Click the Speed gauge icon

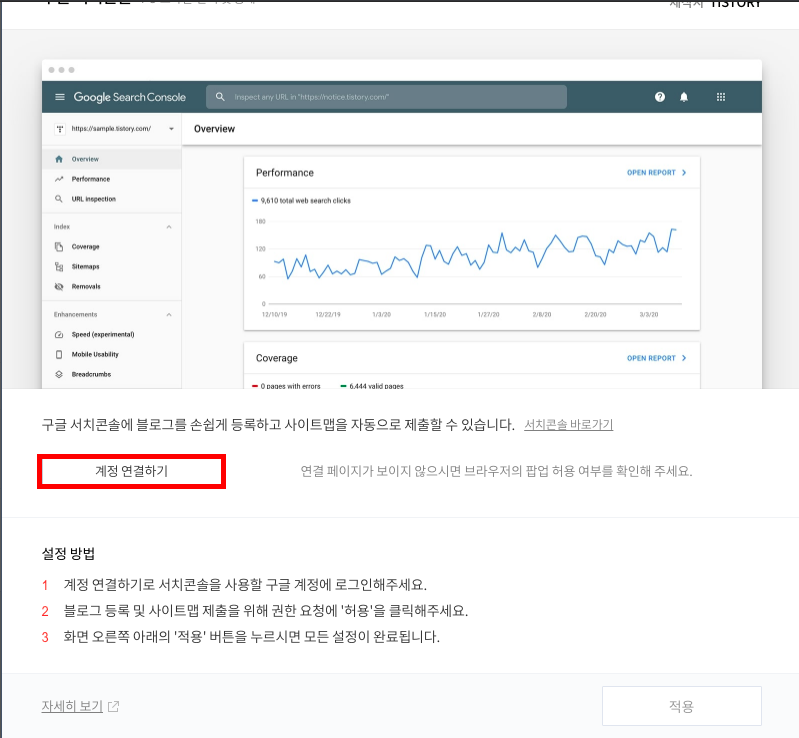(59, 334)
